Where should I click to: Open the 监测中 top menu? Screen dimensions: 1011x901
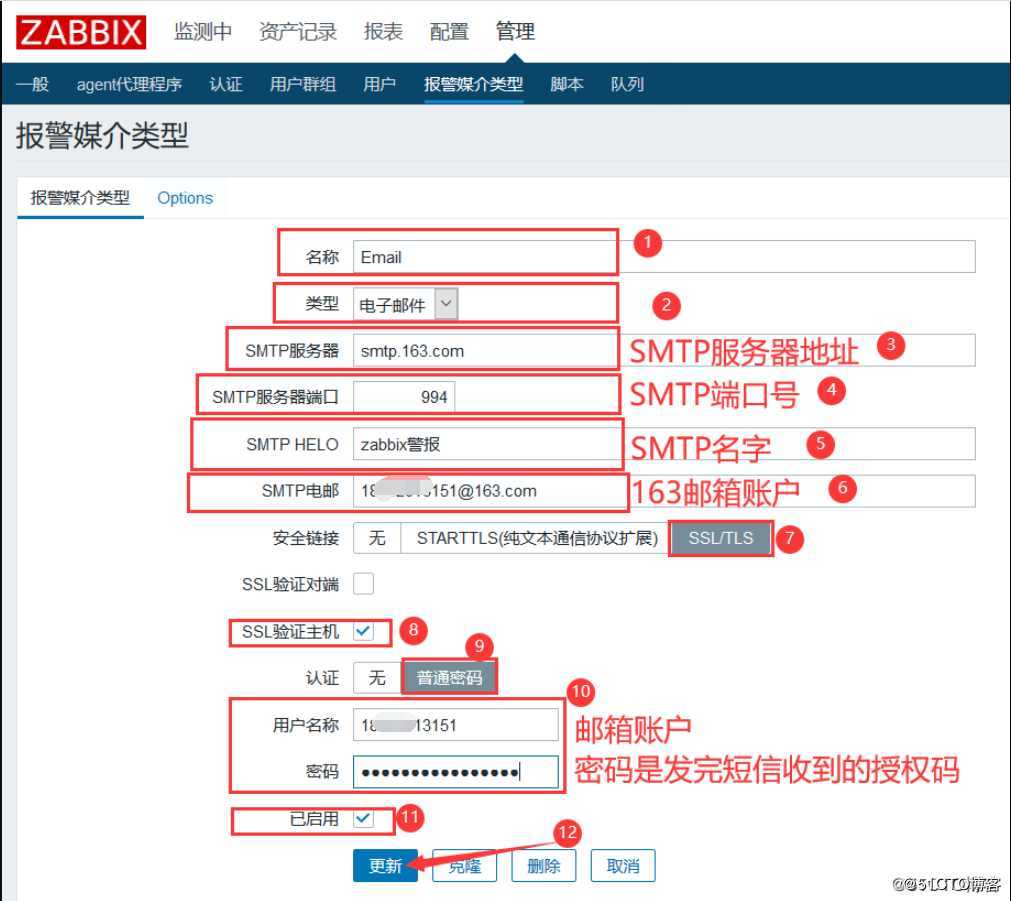[x=202, y=31]
